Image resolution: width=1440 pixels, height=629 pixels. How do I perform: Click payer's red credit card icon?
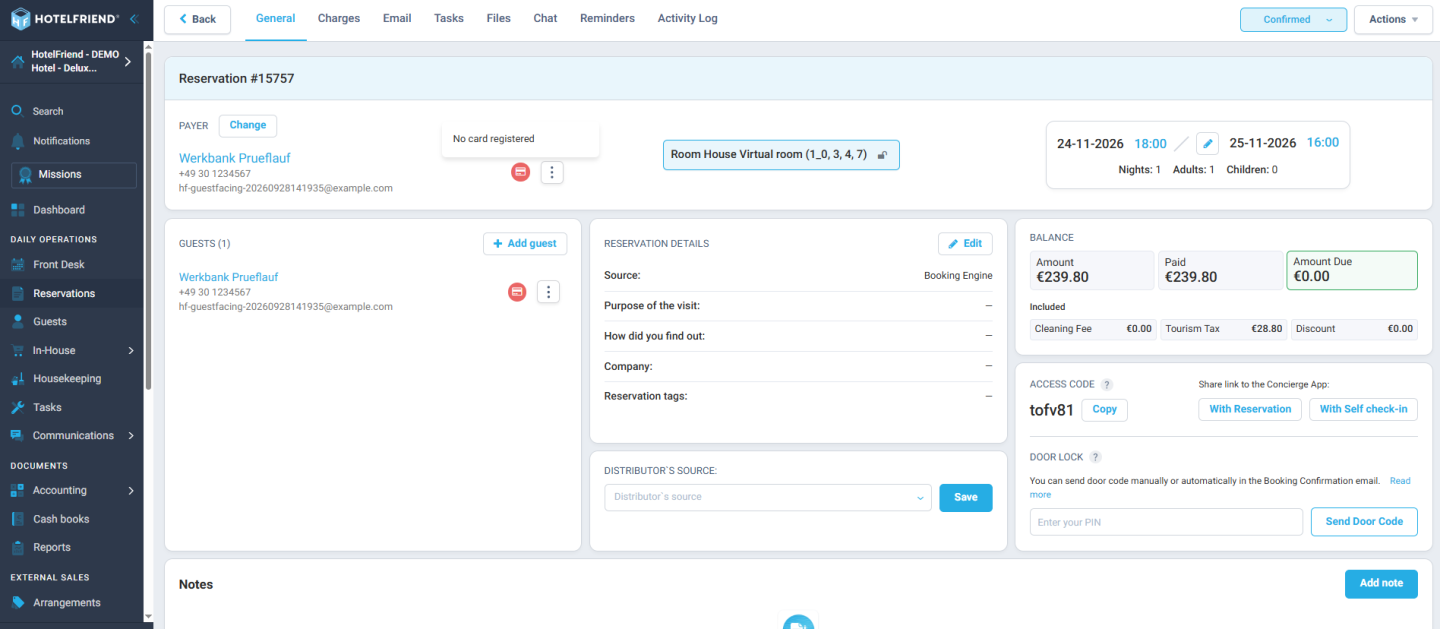click(520, 173)
